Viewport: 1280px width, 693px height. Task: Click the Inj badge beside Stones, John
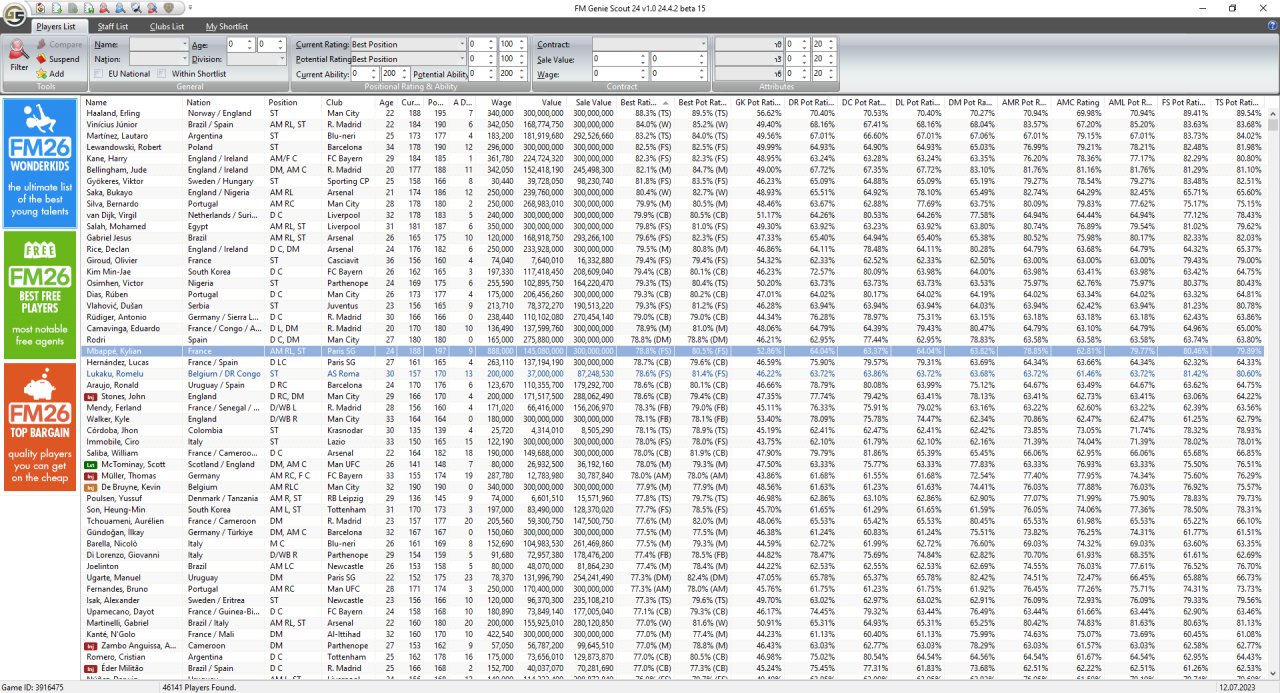[89, 397]
